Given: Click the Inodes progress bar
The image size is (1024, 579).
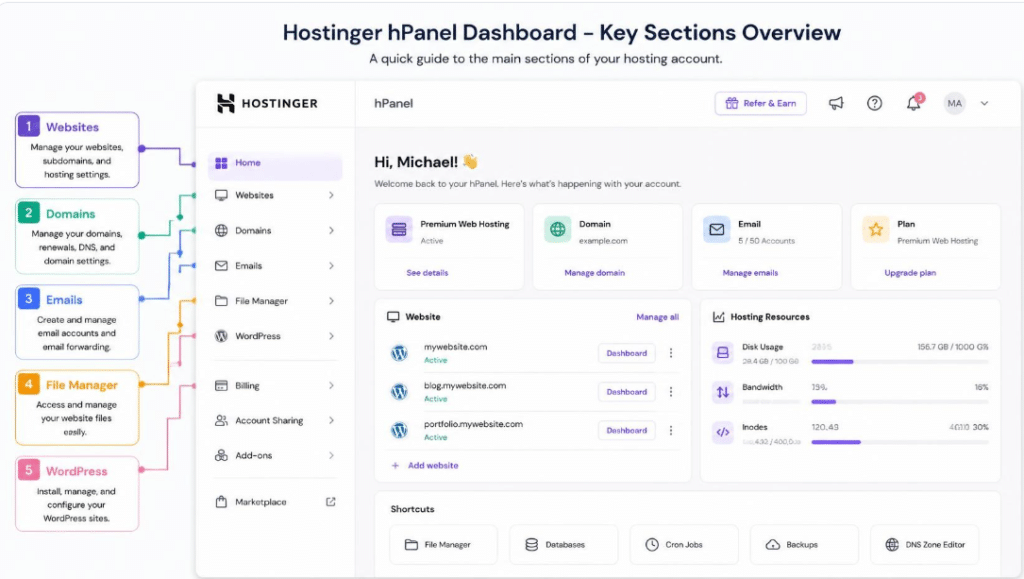Looking at the screenshot, I should (x=900, y=442).
